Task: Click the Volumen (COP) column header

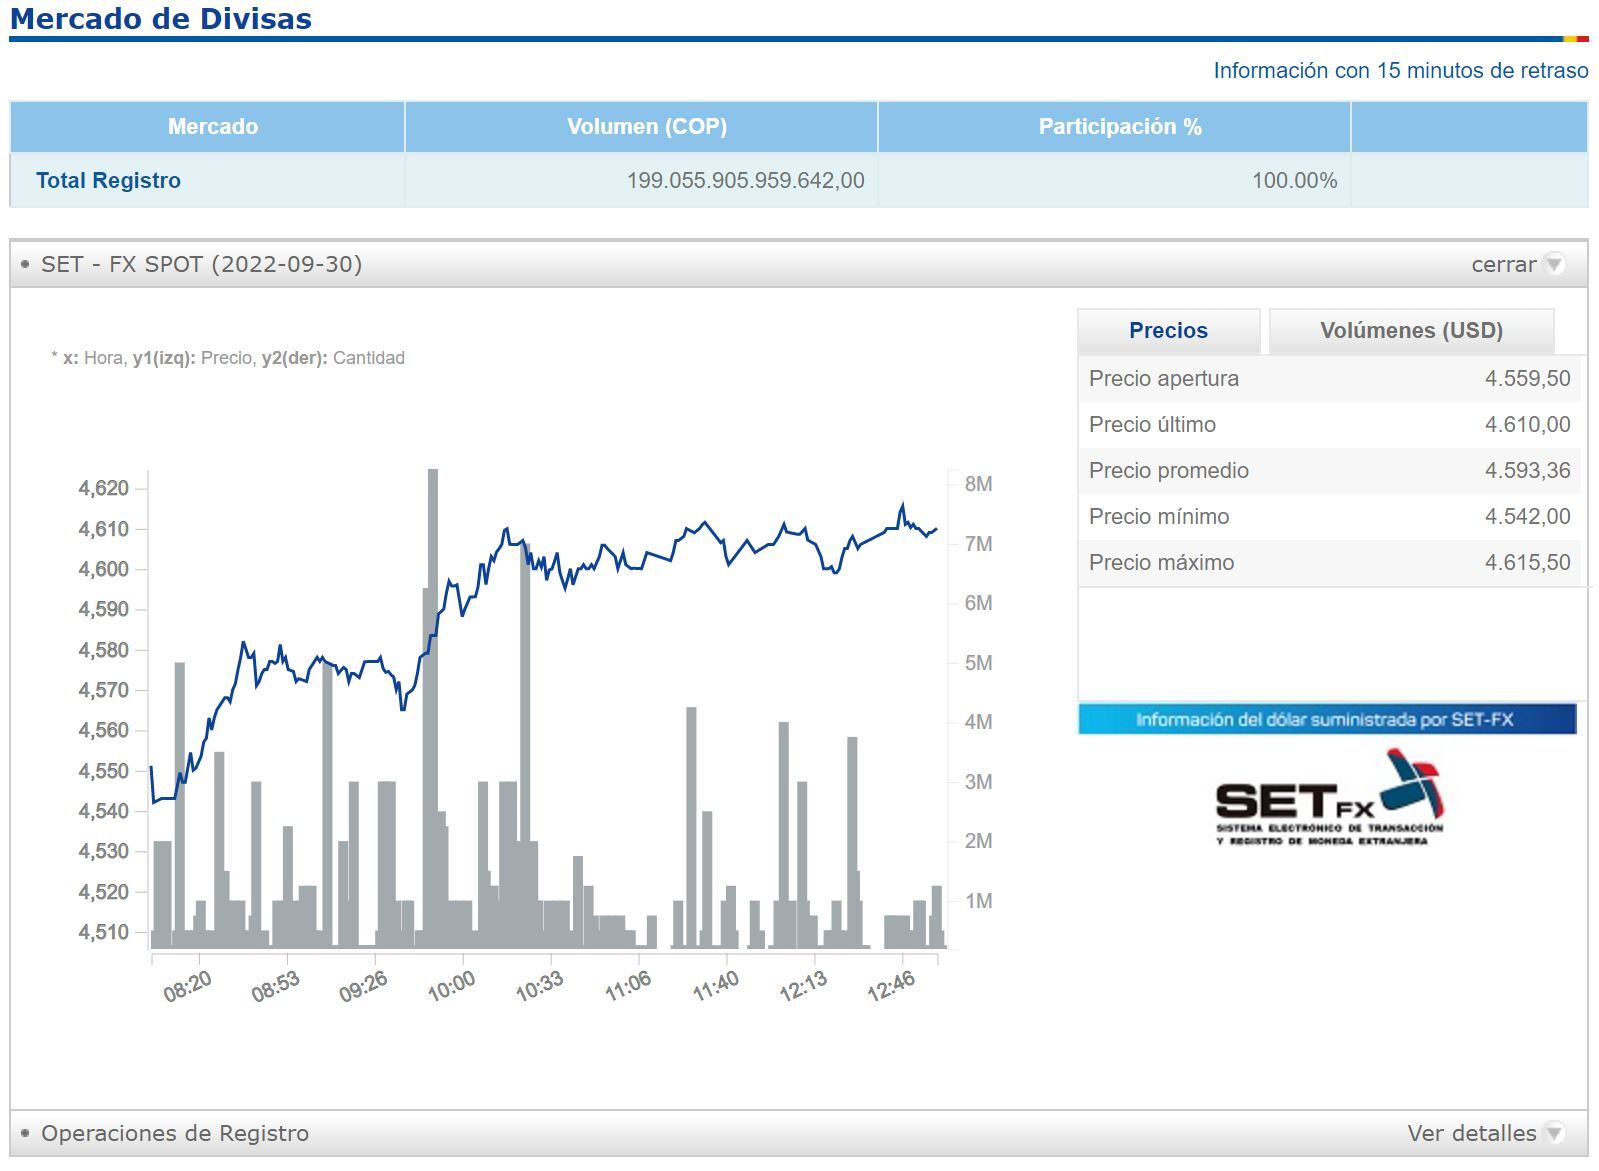Action: click(x=646, y=127)
